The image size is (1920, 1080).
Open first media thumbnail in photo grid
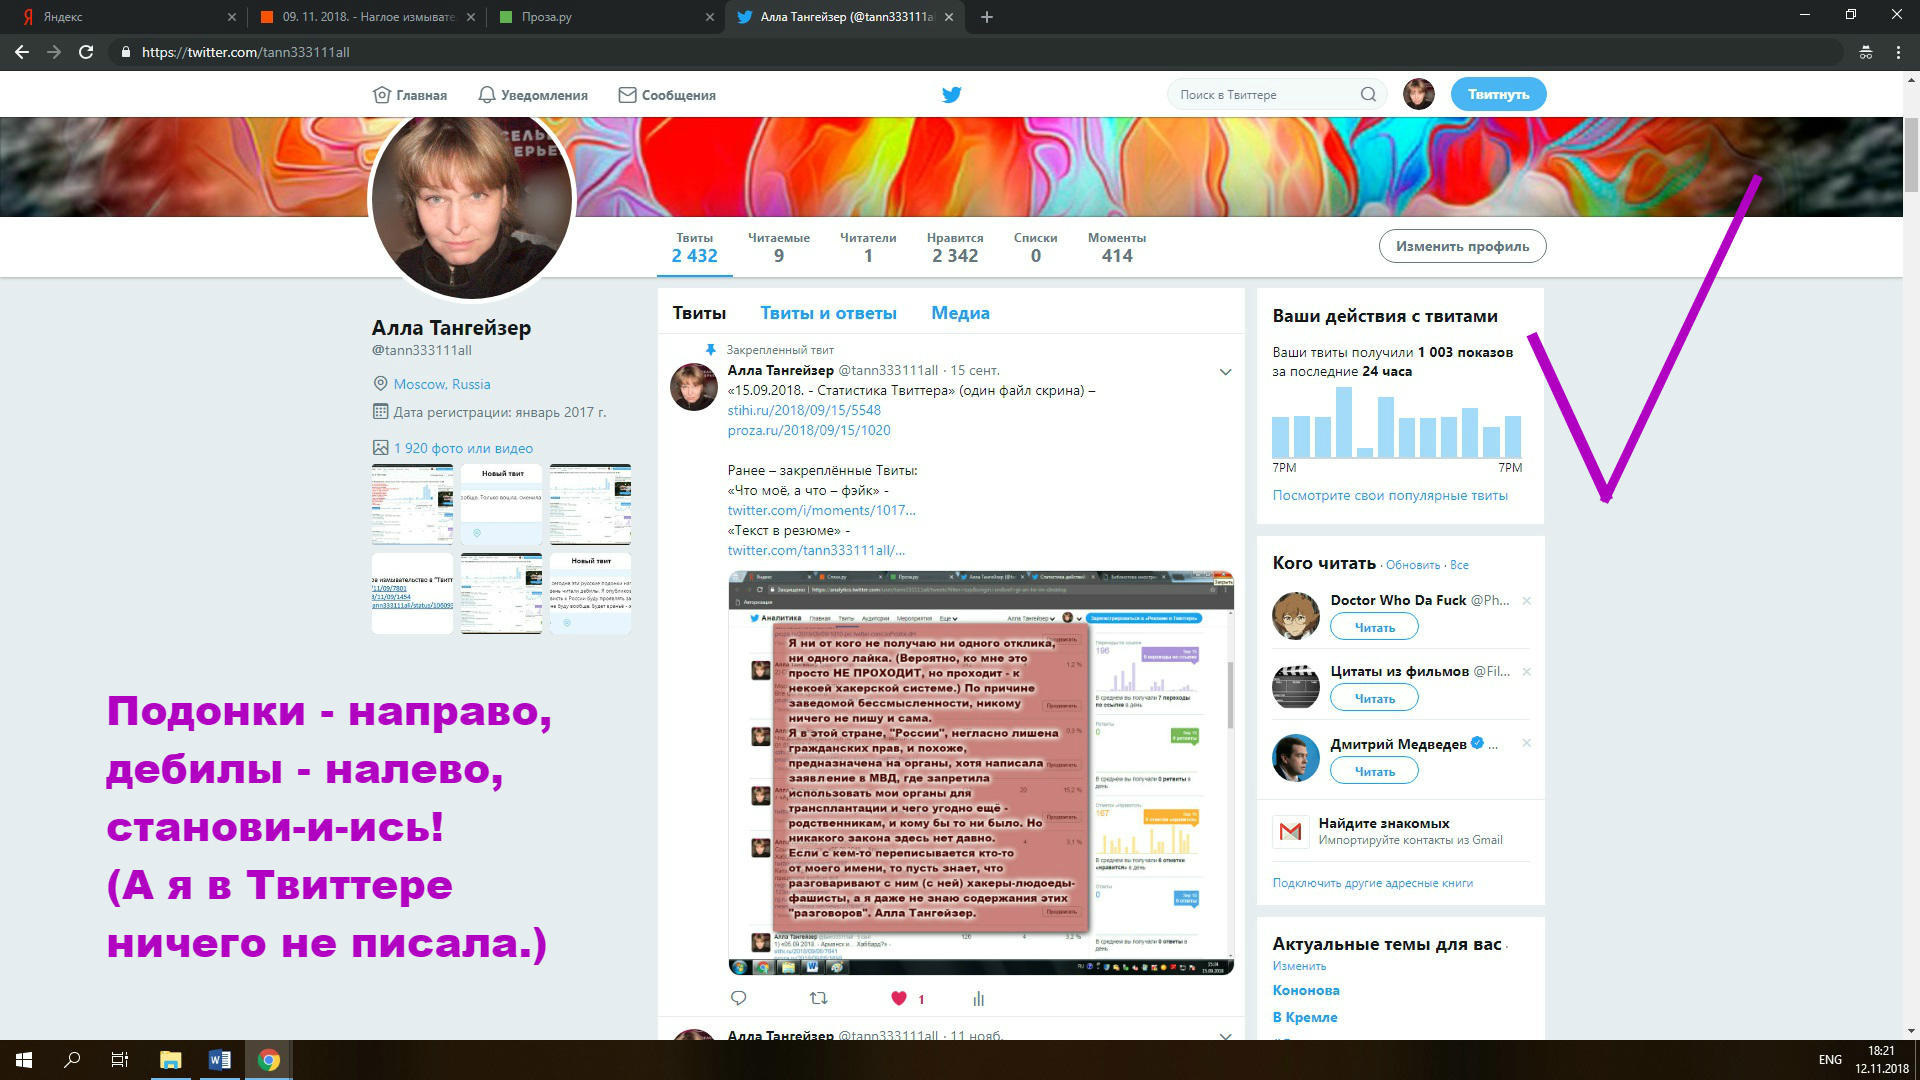tap(412, 504)
